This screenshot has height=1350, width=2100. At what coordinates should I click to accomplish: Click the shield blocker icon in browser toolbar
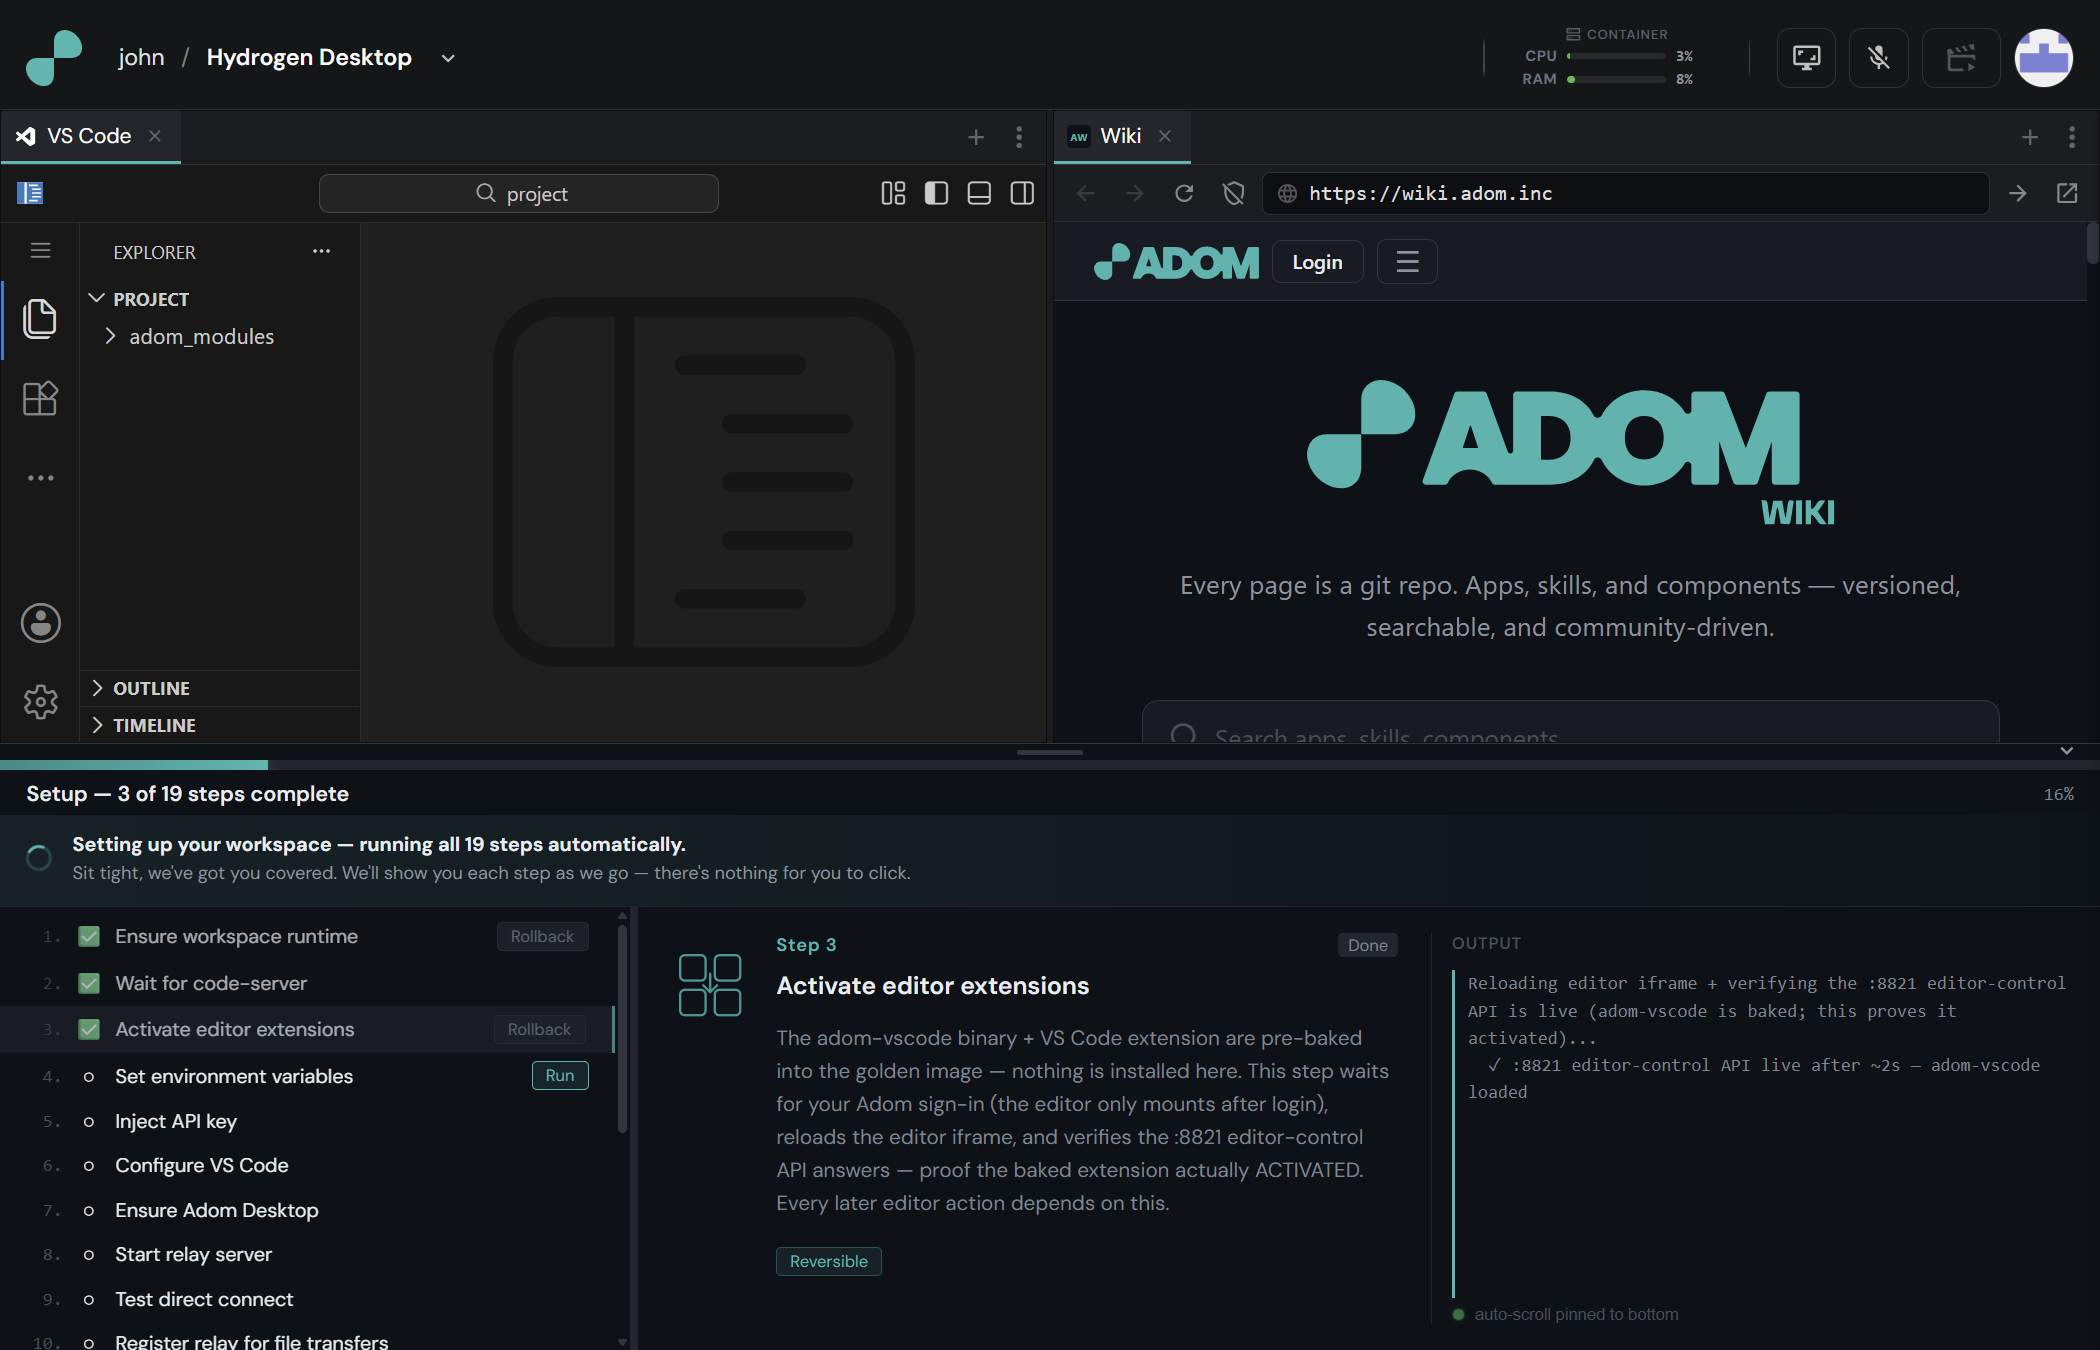tap(1234, 193)
